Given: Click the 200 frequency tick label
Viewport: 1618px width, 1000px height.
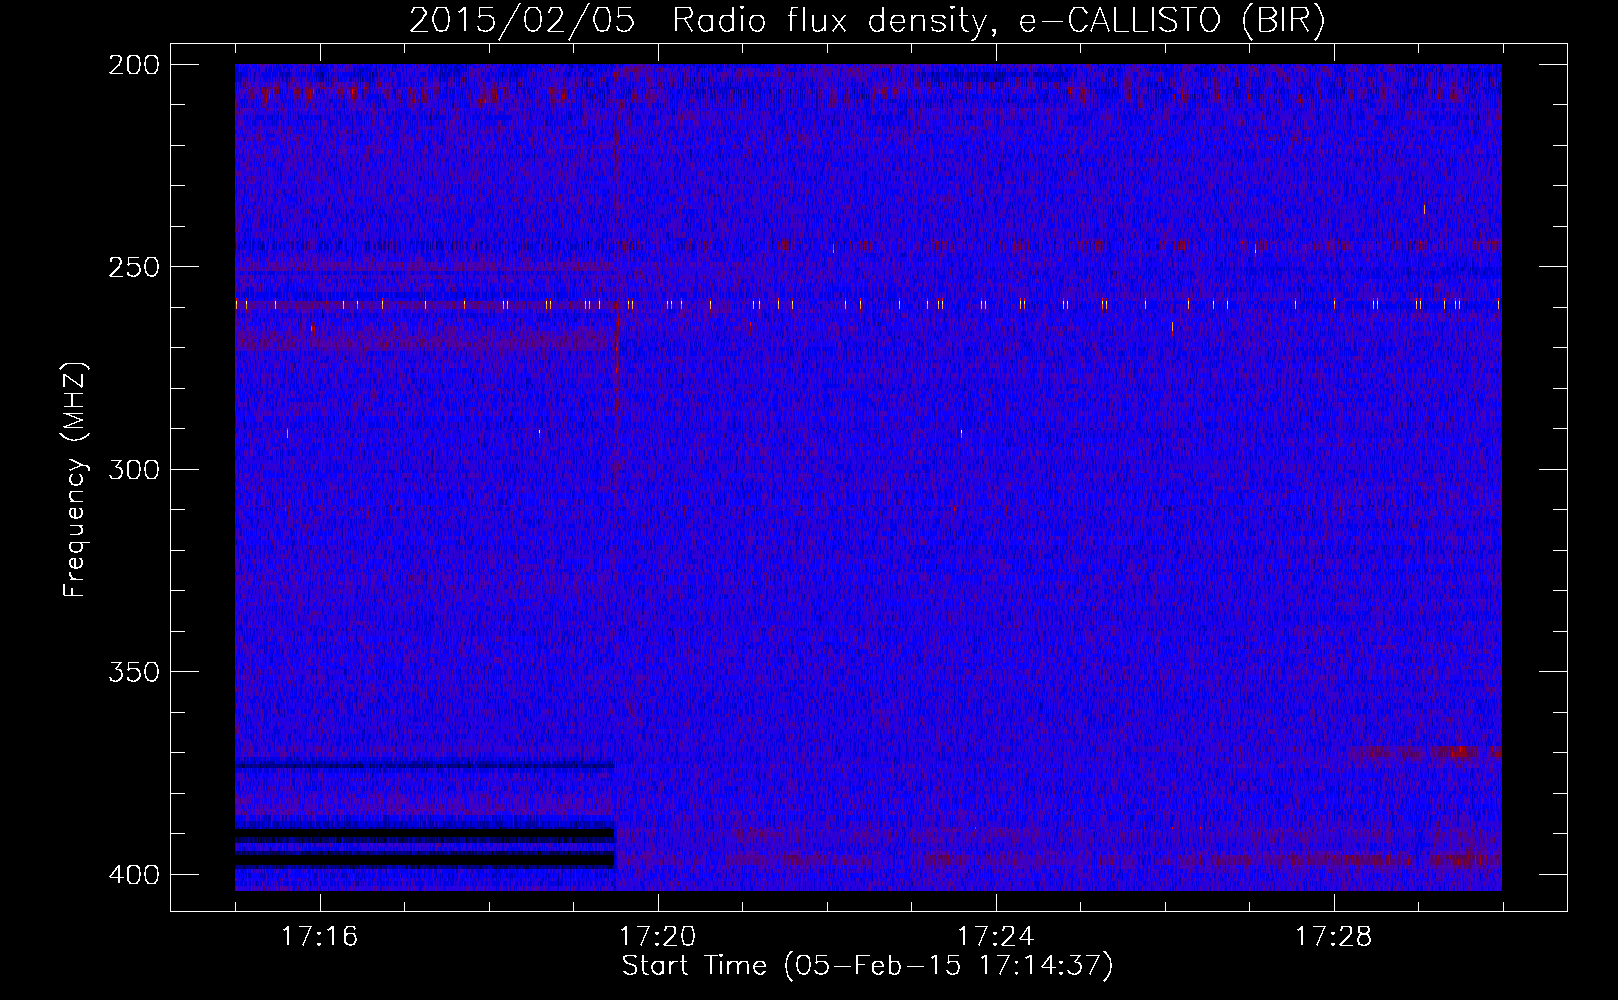Looking at the screenshot, I should point(134,65).
